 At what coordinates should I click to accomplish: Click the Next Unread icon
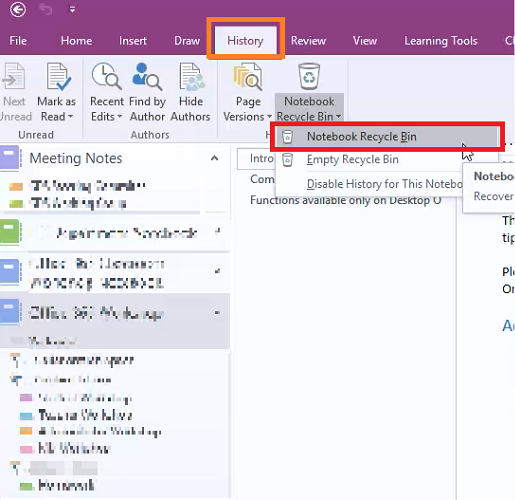coord(14,76)
